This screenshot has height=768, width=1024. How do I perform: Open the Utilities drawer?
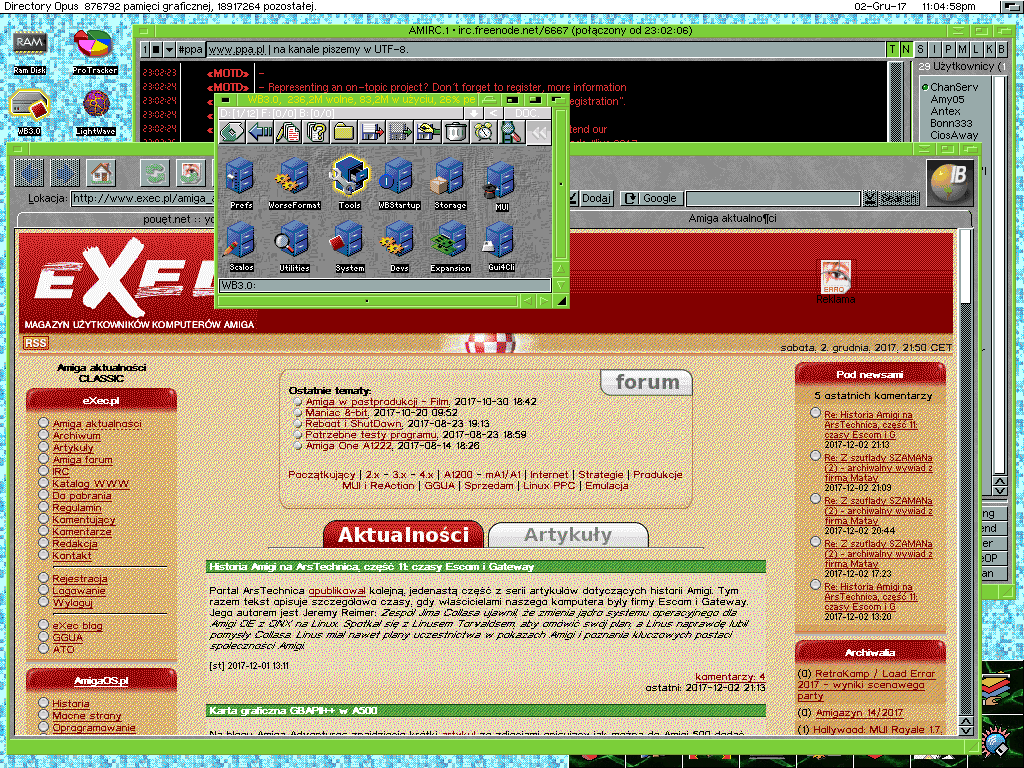[x=294, y=247]
